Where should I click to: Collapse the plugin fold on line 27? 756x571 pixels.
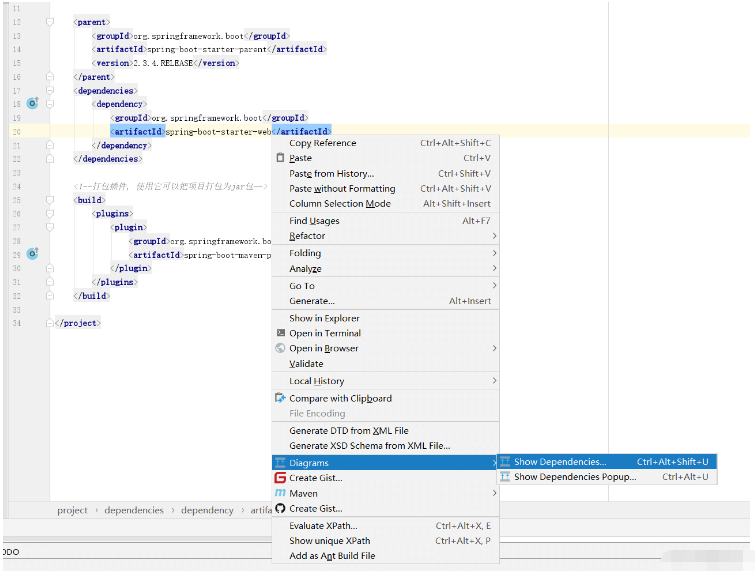(x=50, y=227)
